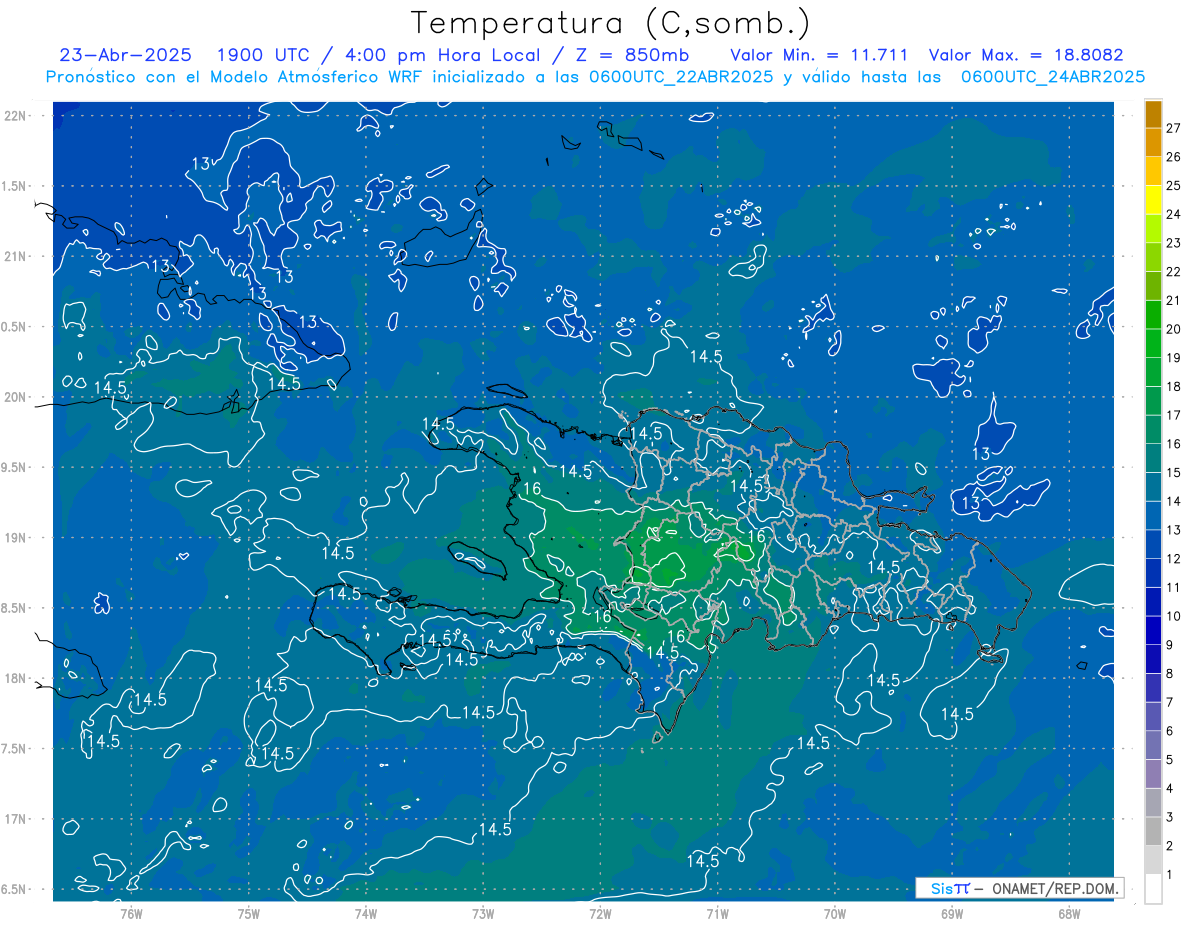Screen dimensions: 1200x927
Task: Click the "19N" latitude axis label
Action: (16, 537)
